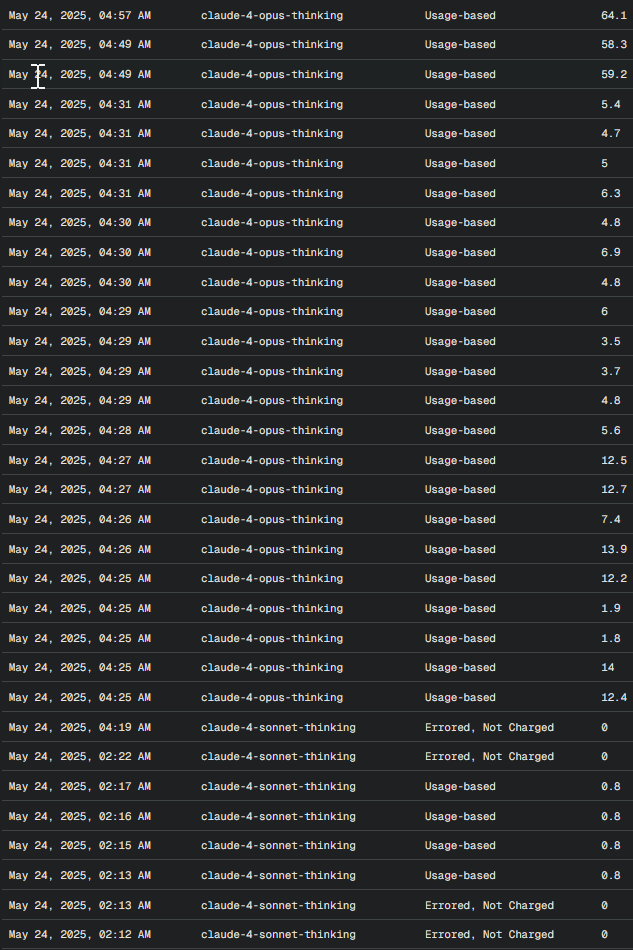Click the 0 value in the 02:22 AM row
The image size is (633, 950).
(x=604, y=756)
